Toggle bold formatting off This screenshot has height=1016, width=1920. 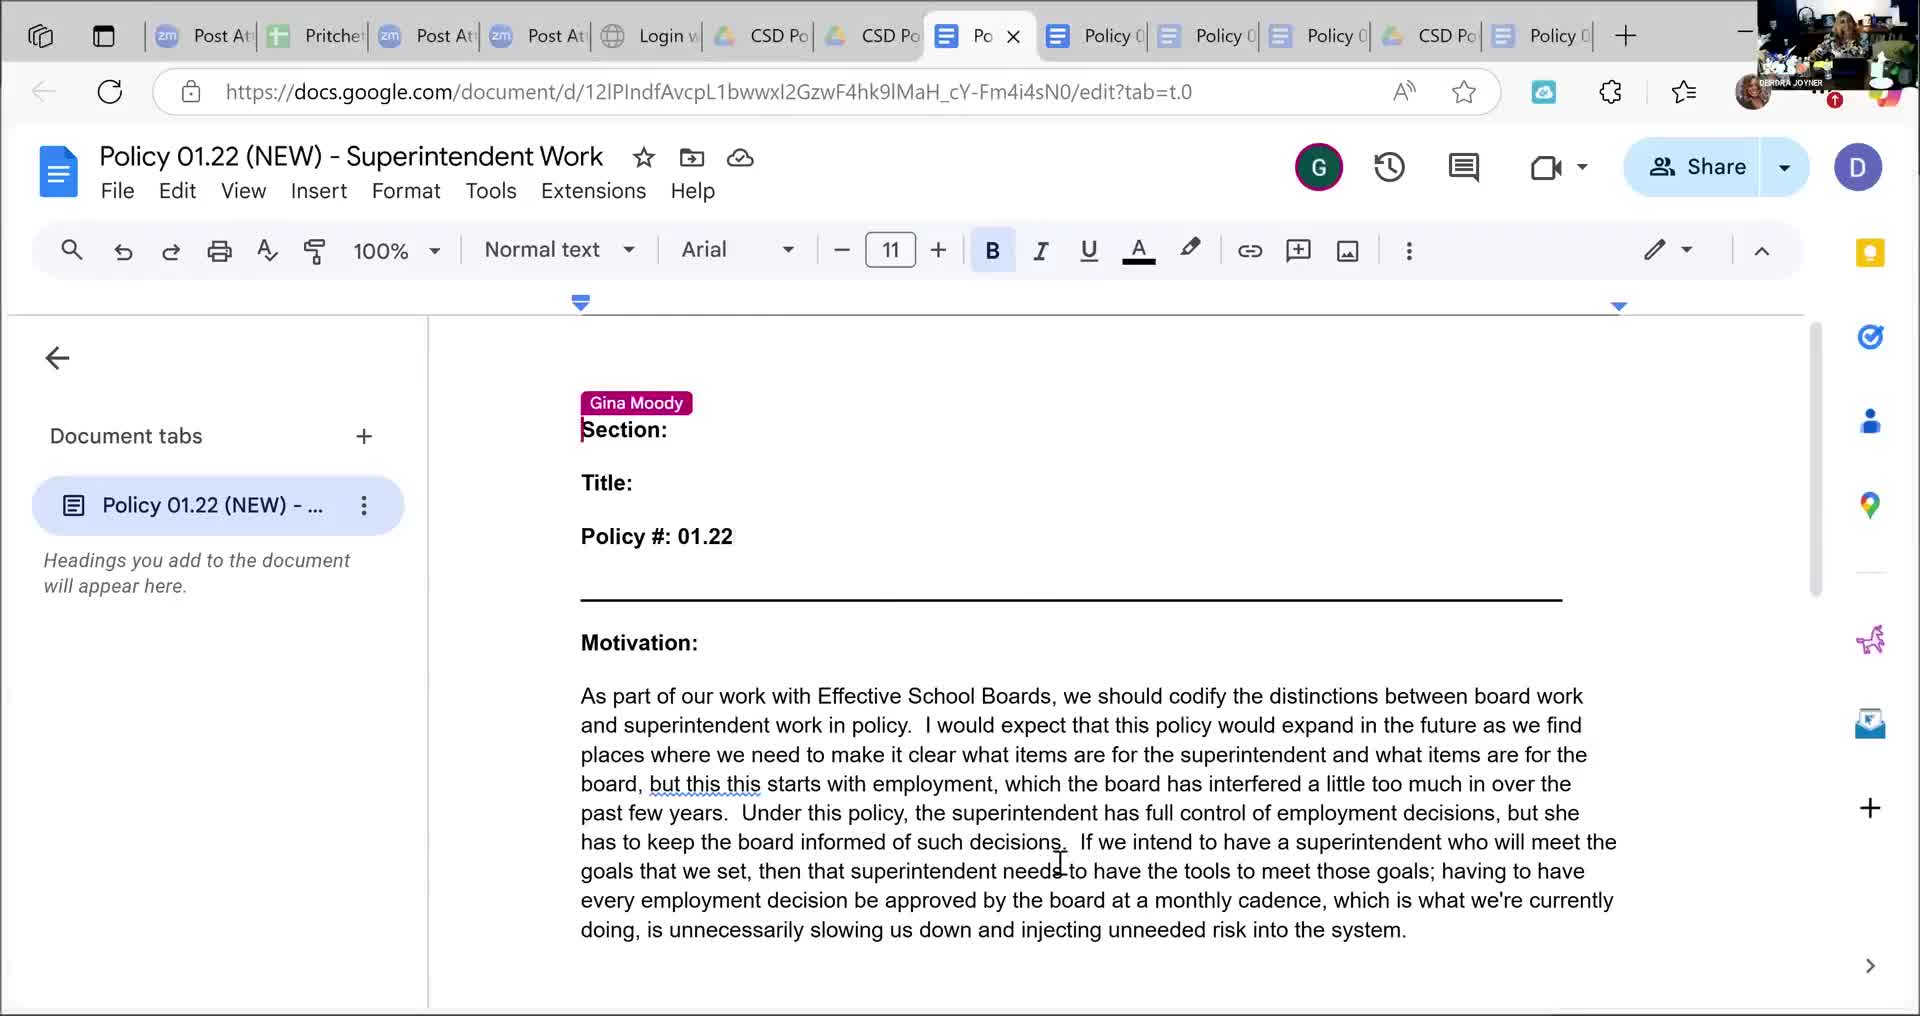(x=992, y=251)
